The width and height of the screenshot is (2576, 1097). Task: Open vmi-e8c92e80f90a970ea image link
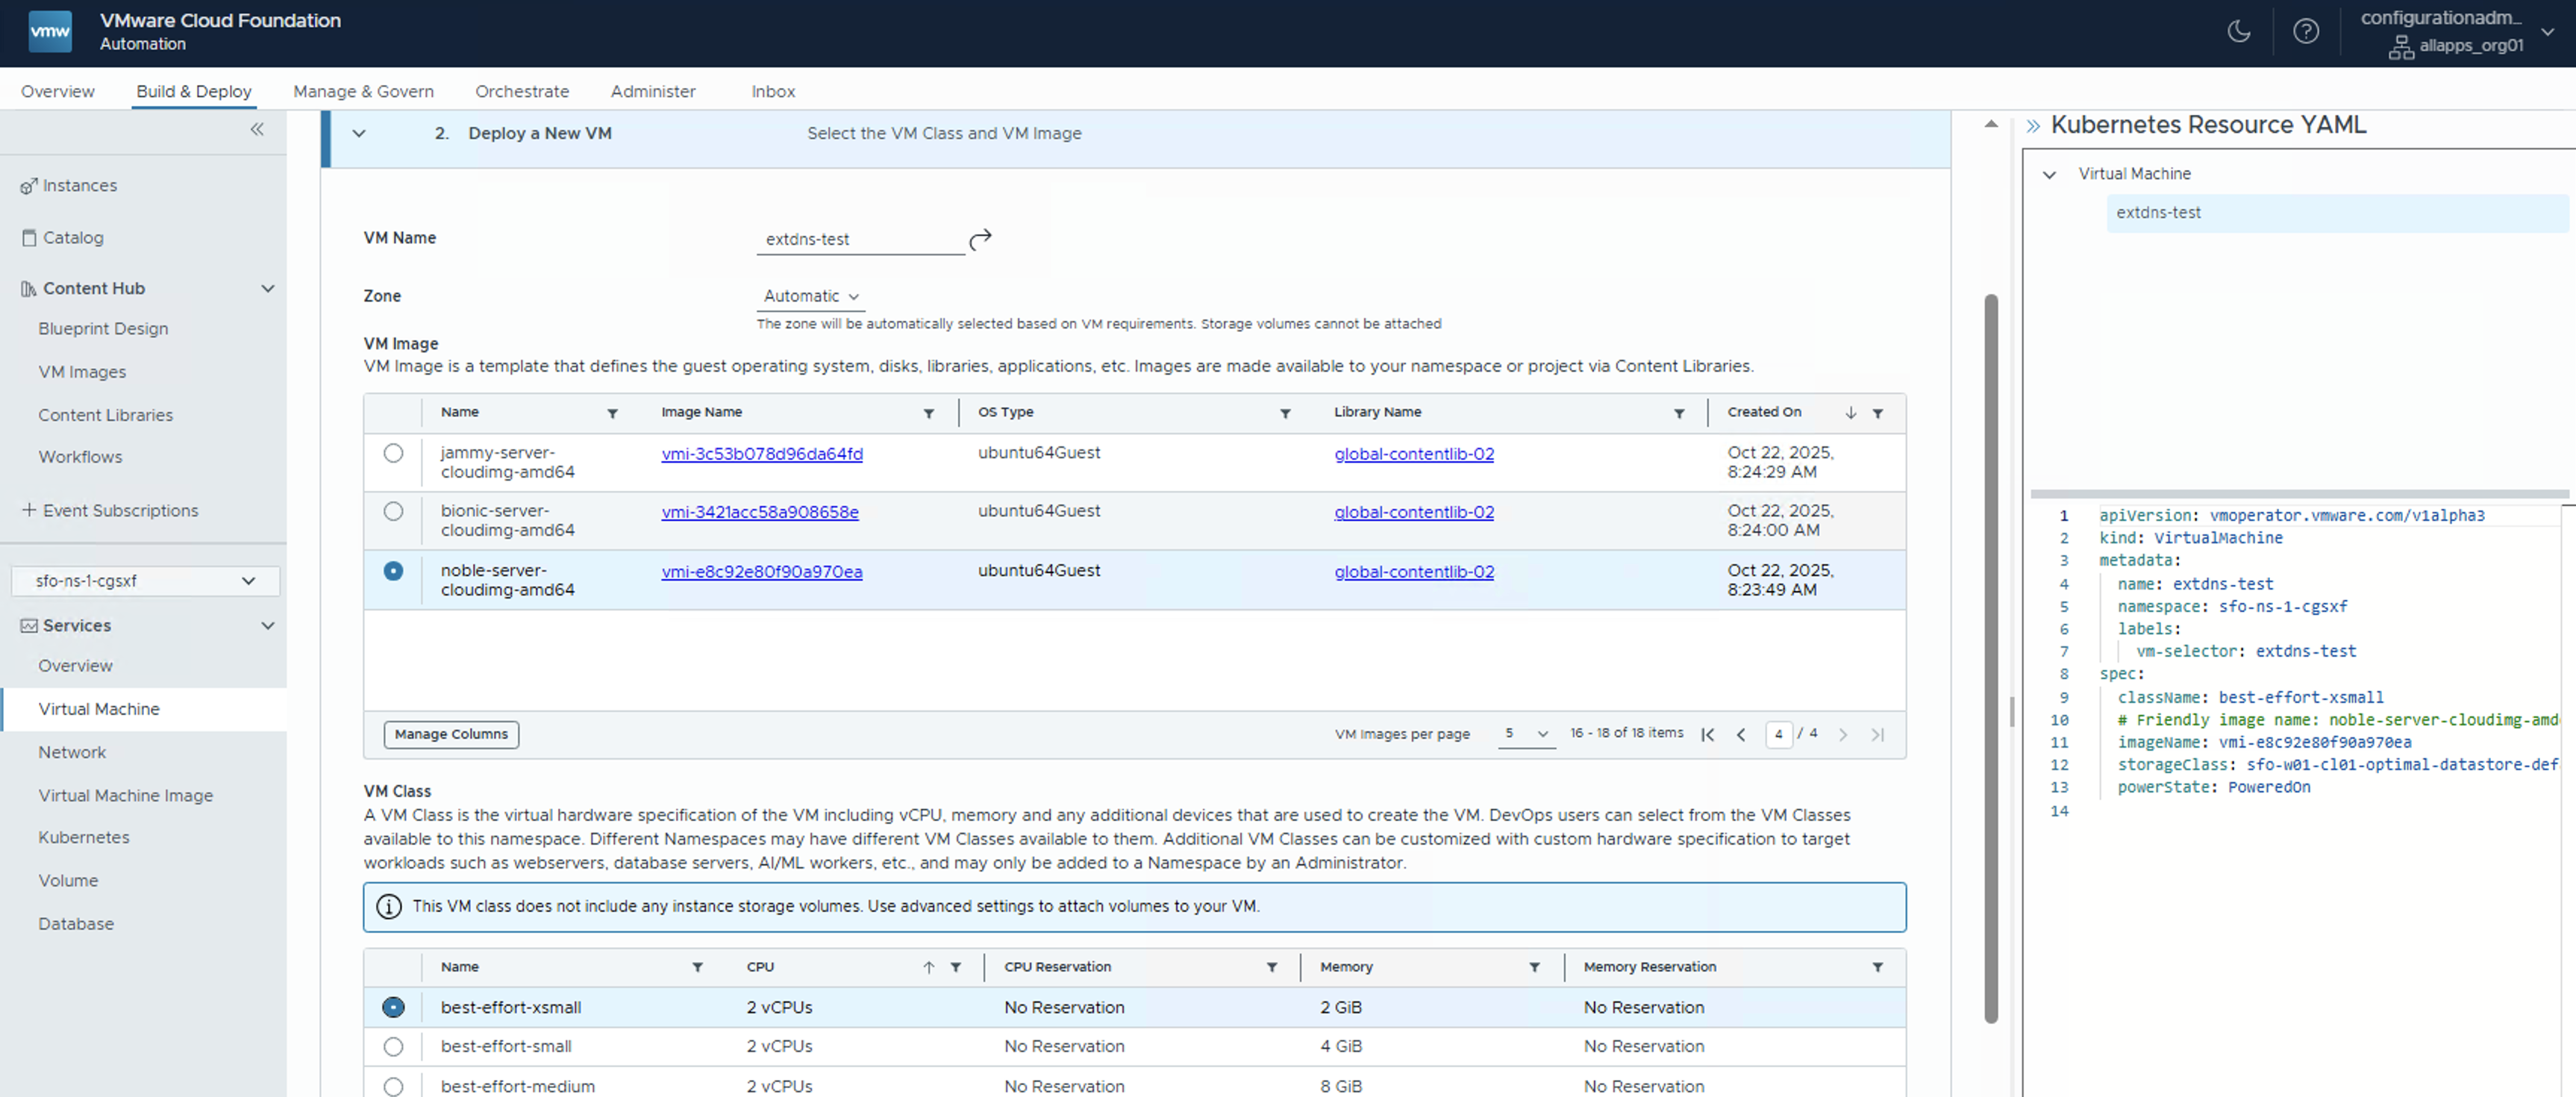tap(761, 572)
